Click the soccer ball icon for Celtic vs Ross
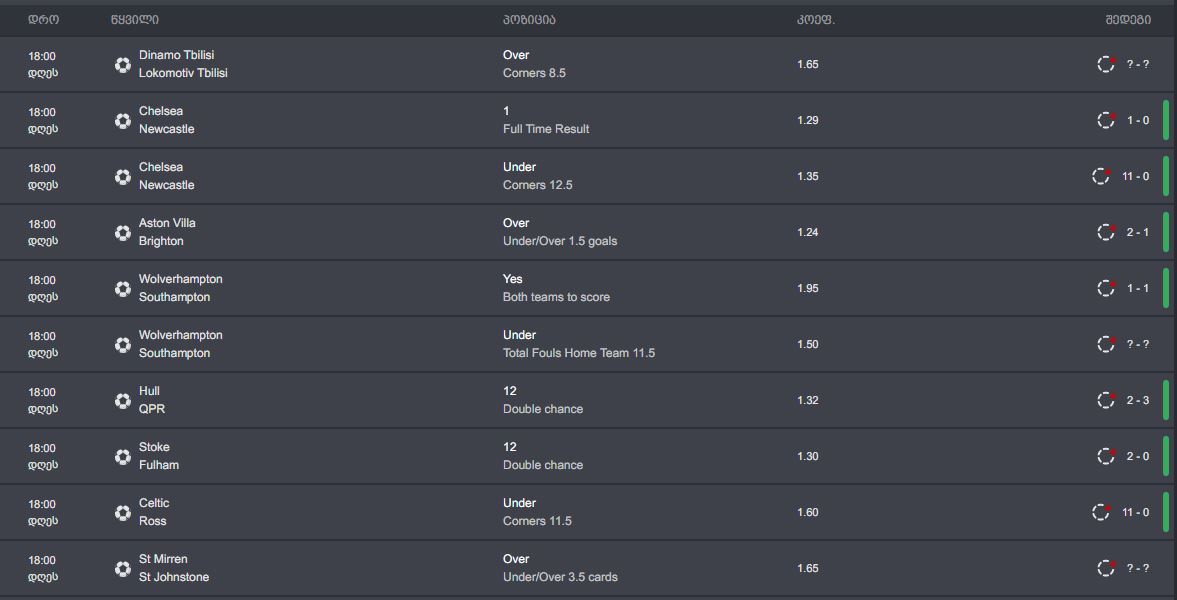Screen dimensions: 1177x600 coord(123,513)
